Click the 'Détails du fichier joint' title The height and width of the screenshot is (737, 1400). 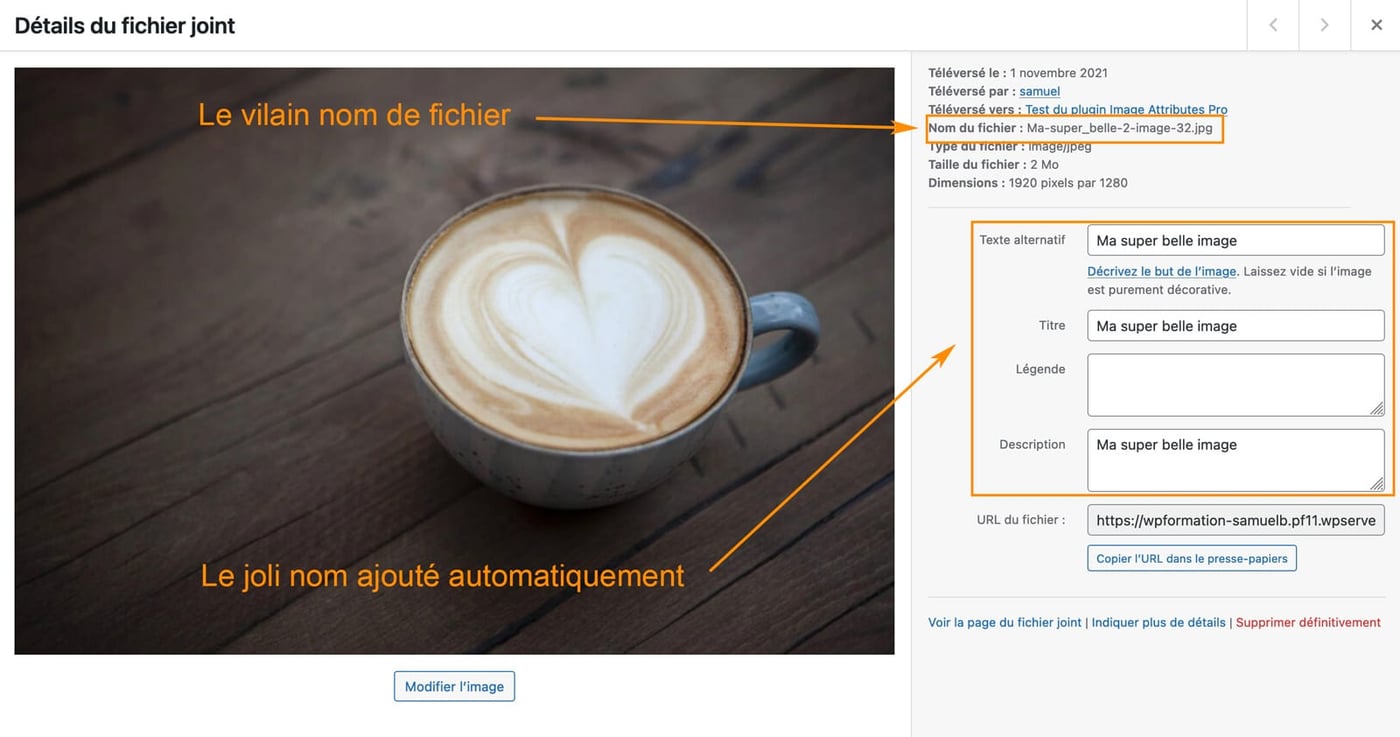pos(122,25)
